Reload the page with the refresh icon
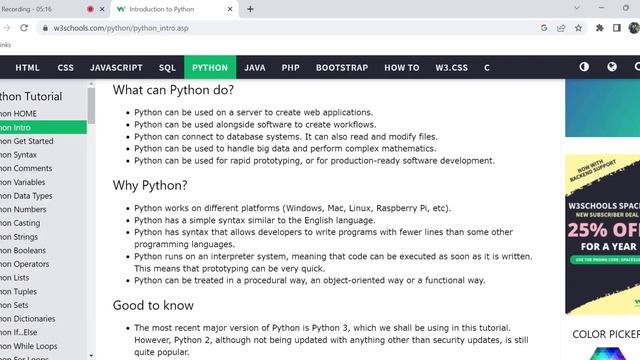Viewport: 640px width, 360px height. [x=24, y=28]
